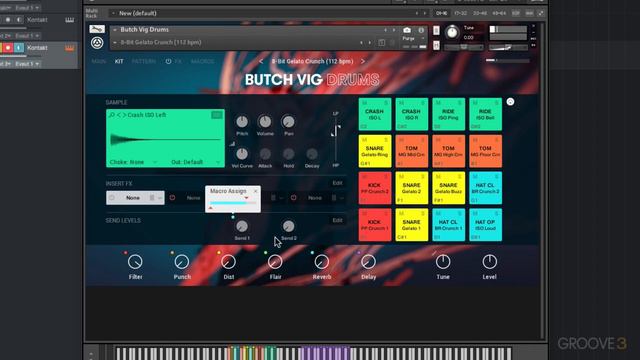Screen dimensions: 640x360
Task: Click the round icon beside the pad grid
Action: (510, 102)
